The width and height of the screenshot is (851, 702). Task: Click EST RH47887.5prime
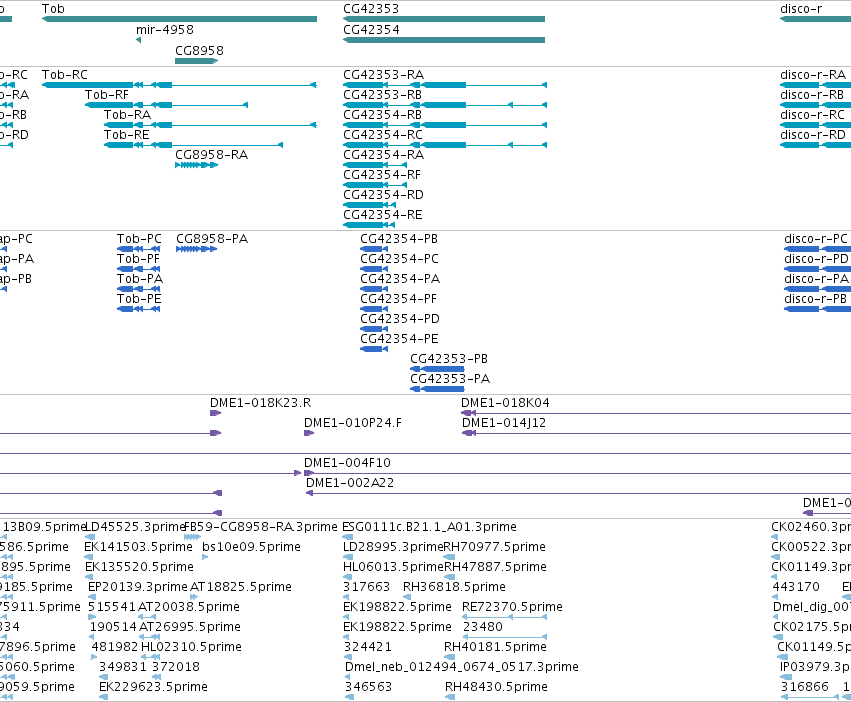pyautogui.click(x=495, y=567)
